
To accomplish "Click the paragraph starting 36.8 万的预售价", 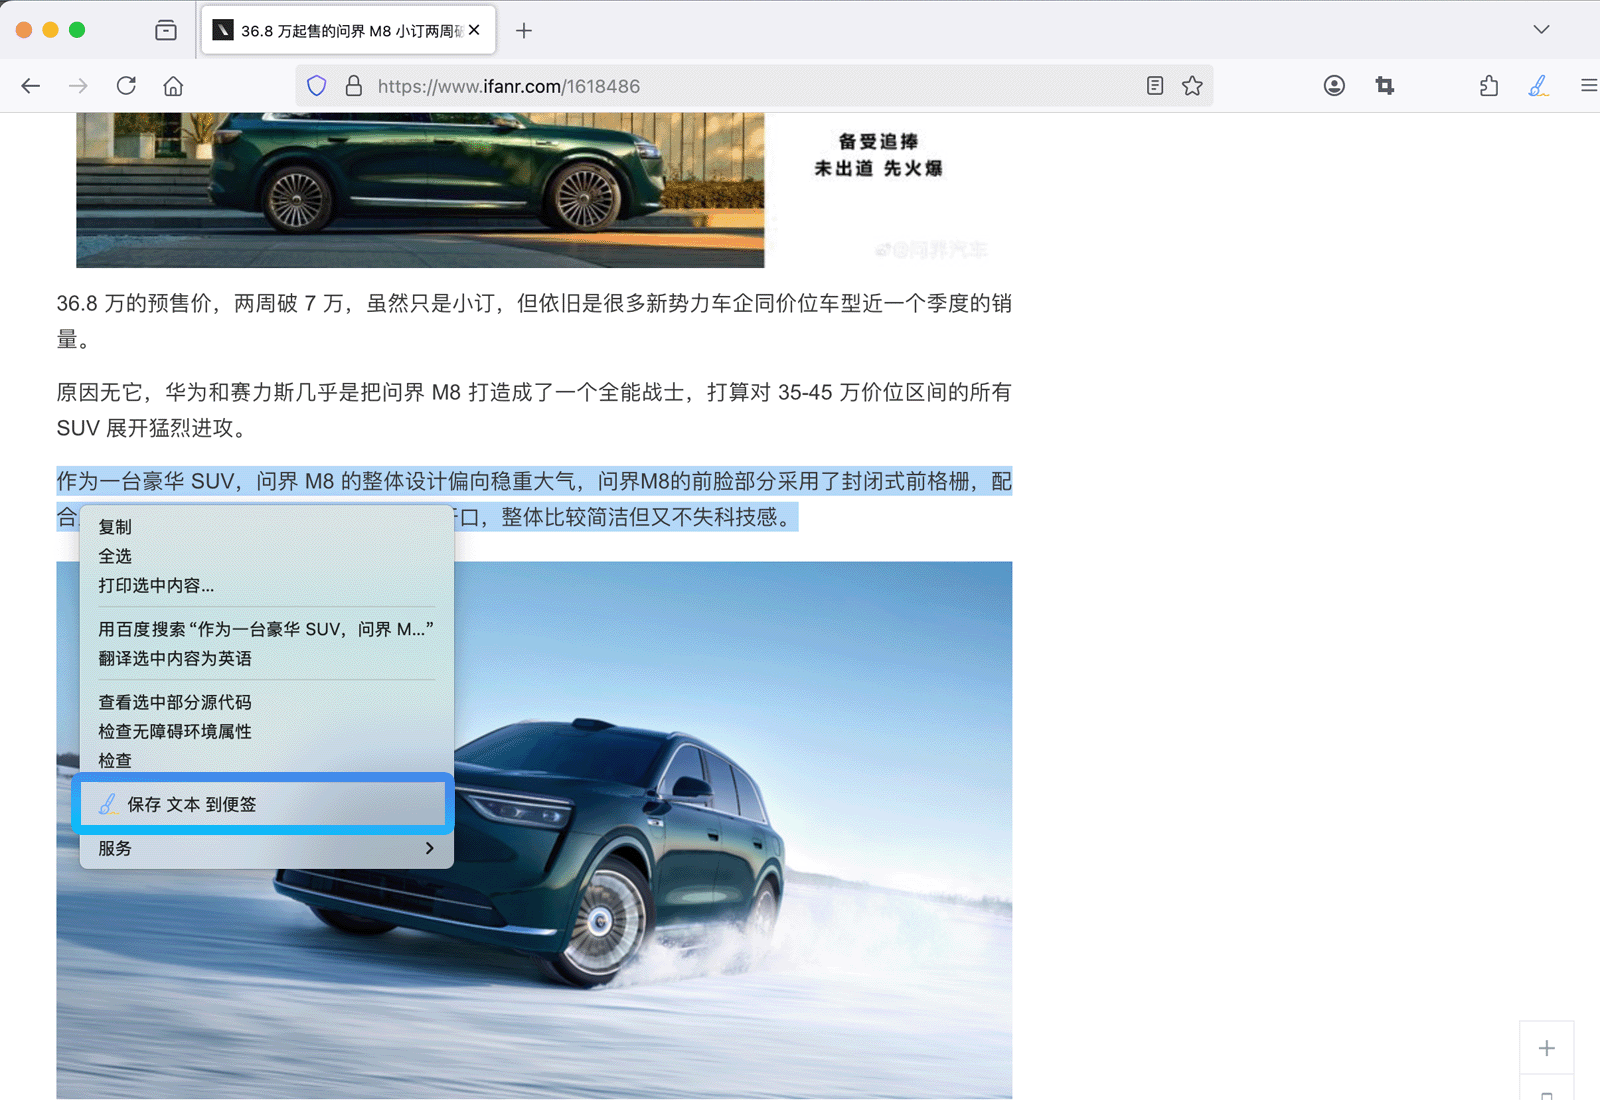I will point(534,321).
